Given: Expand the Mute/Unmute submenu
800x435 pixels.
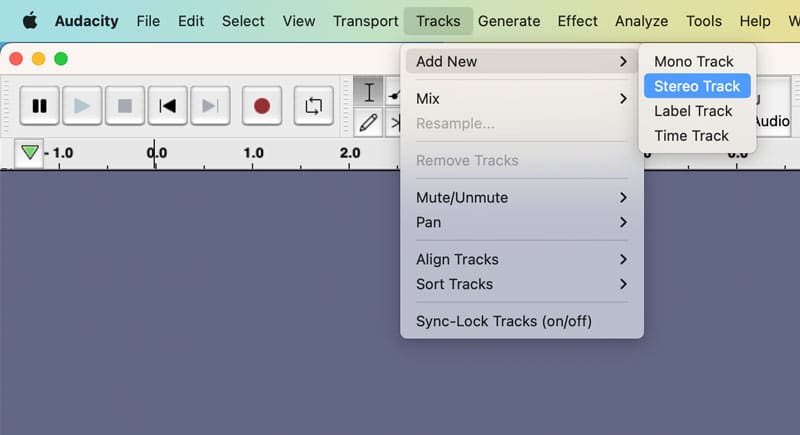Looking at the screenshot, I should 521,197.
